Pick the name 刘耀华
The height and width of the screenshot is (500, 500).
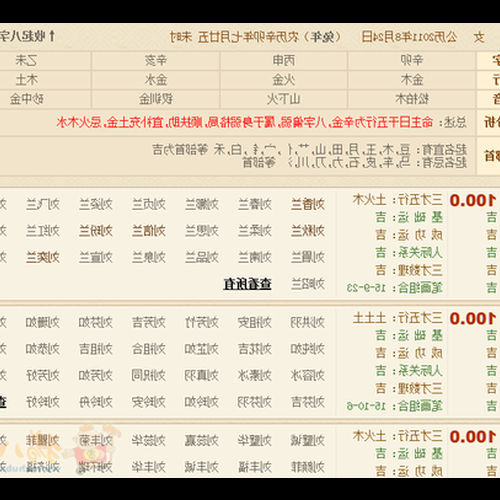coord(255,440)
